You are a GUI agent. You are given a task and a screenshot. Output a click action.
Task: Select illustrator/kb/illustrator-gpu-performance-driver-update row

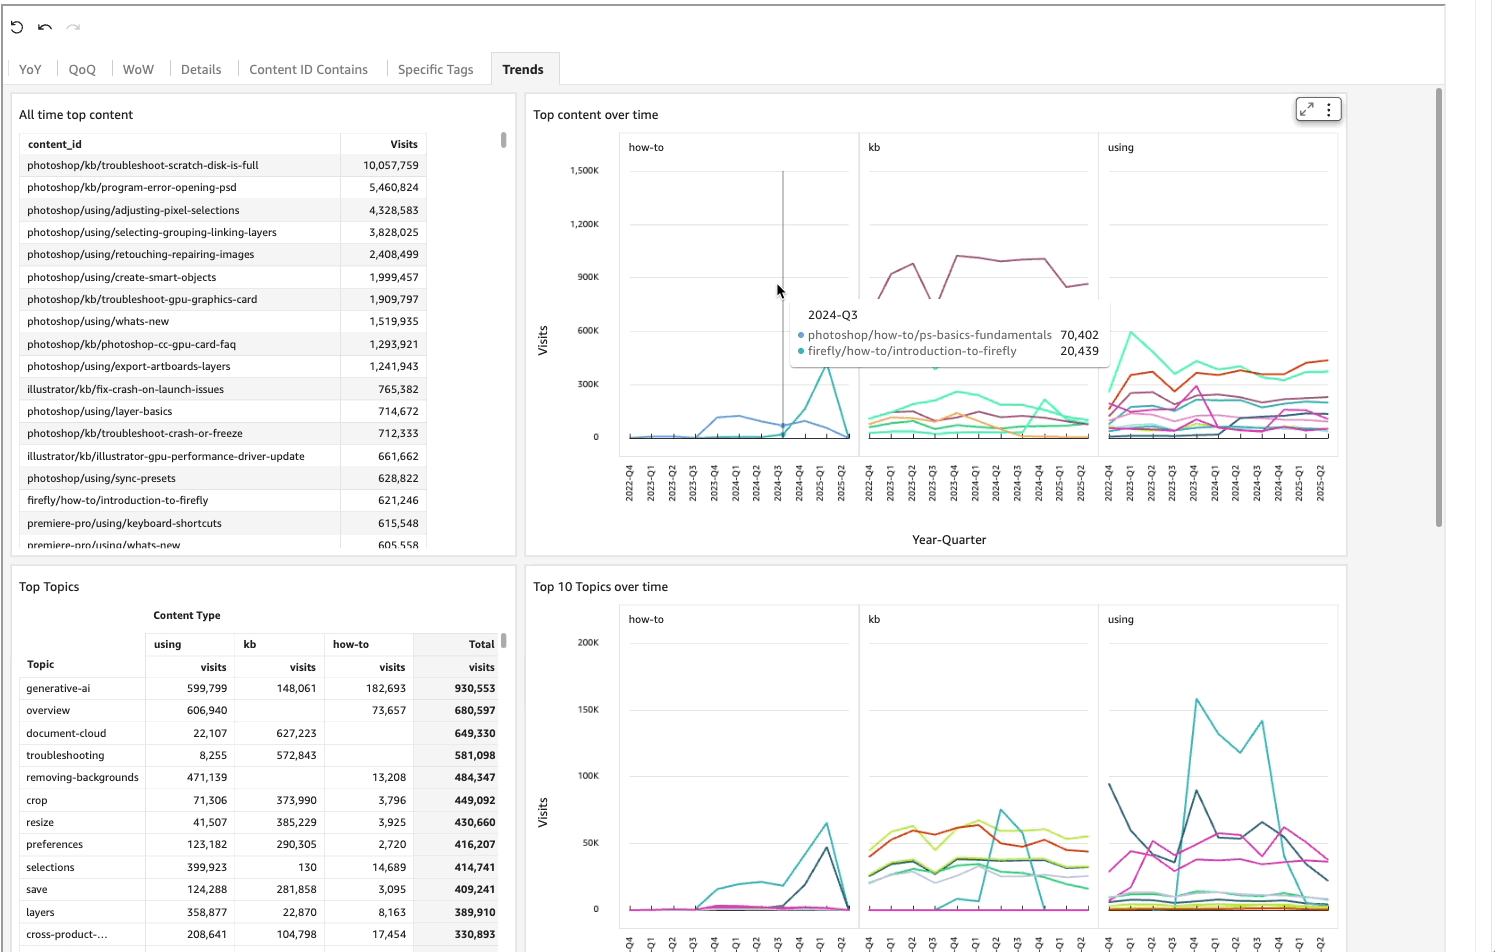pyautogui.click(x=223, y=456)
